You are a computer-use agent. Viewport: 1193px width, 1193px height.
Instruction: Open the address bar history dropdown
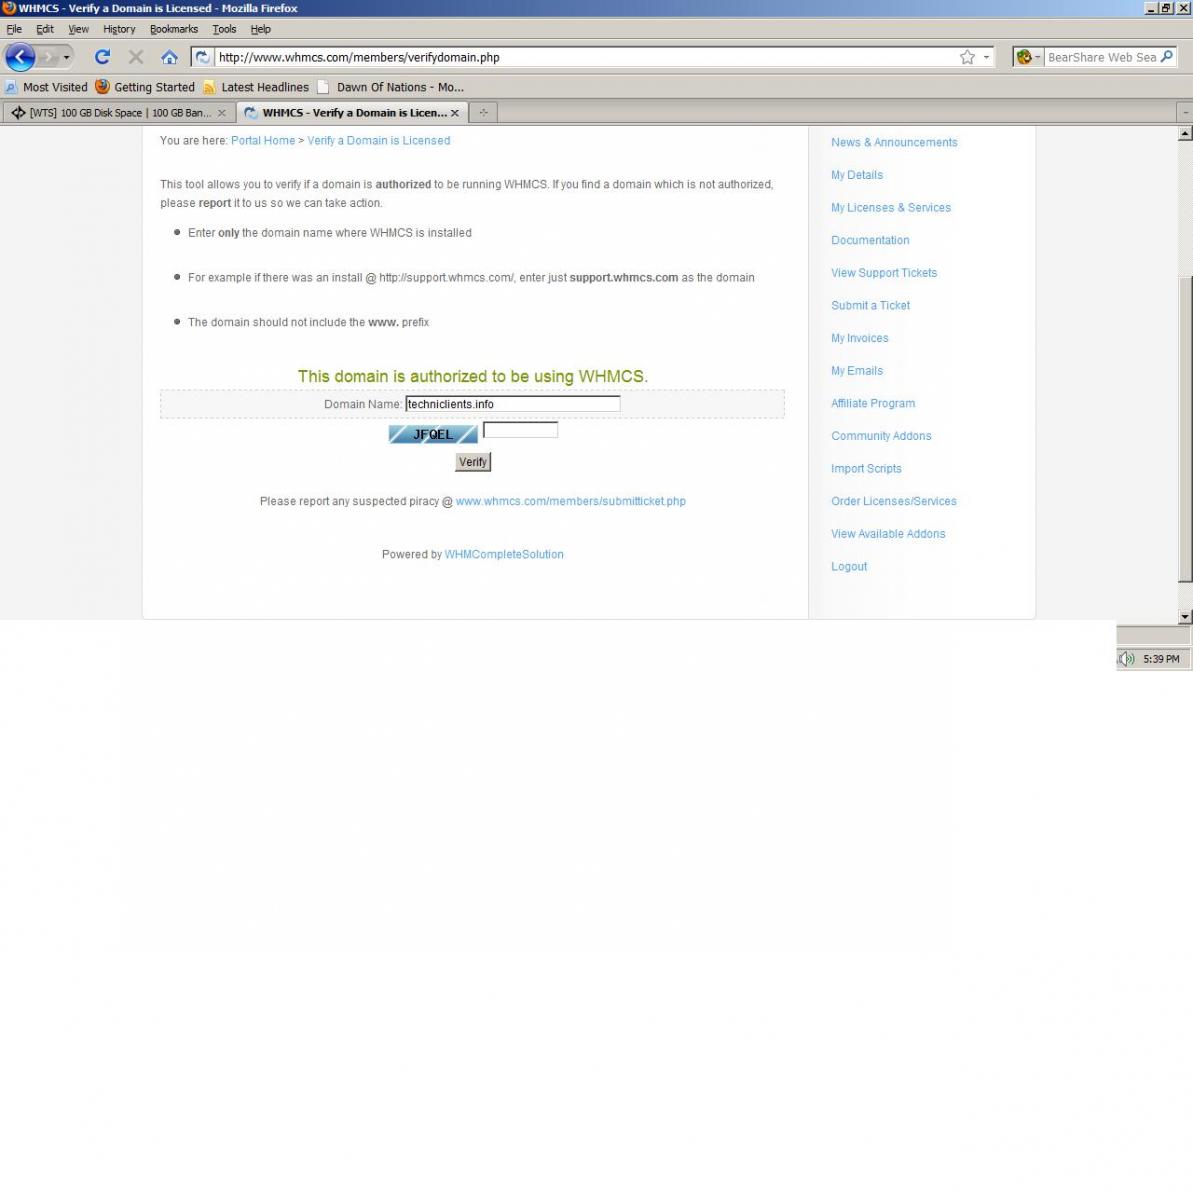pos(986,57)
